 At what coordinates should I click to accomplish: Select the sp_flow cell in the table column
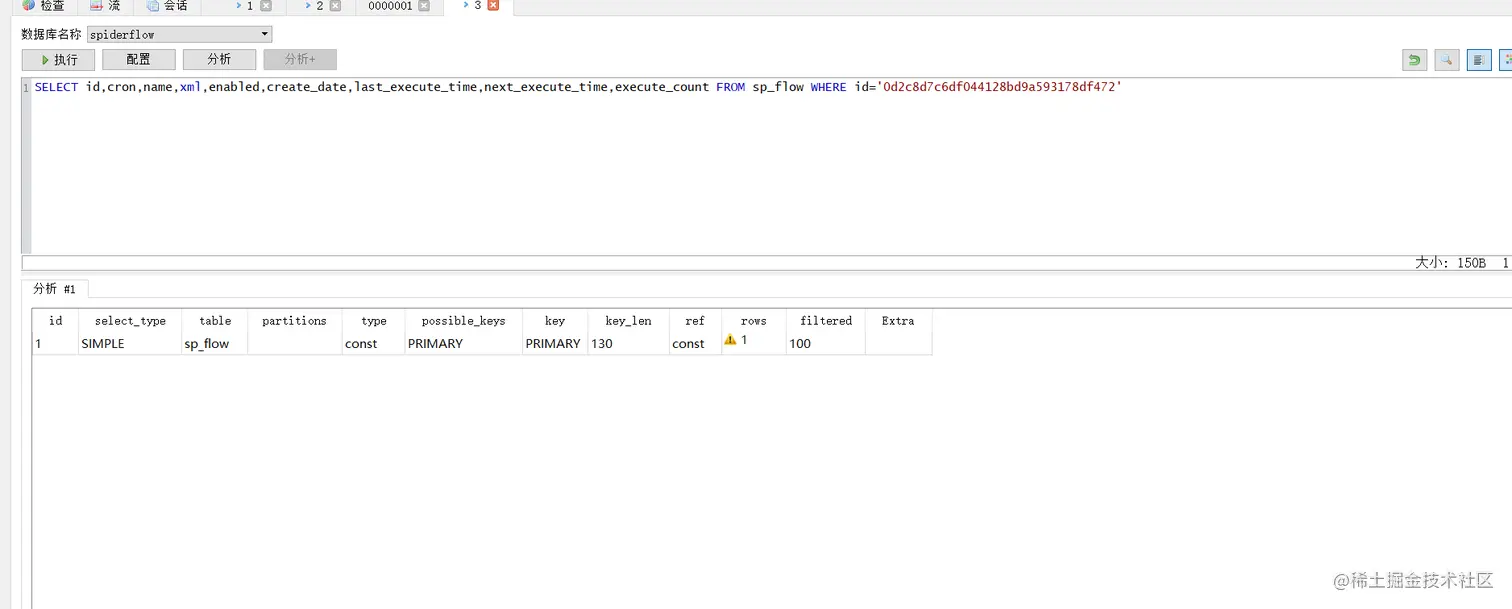215,343
